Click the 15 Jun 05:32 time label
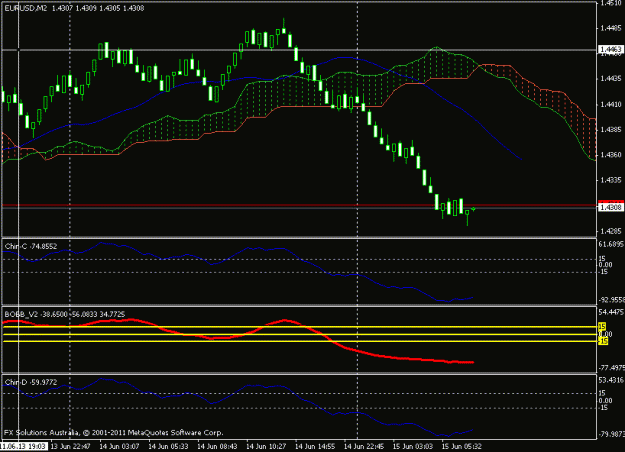 click(462, 446)
